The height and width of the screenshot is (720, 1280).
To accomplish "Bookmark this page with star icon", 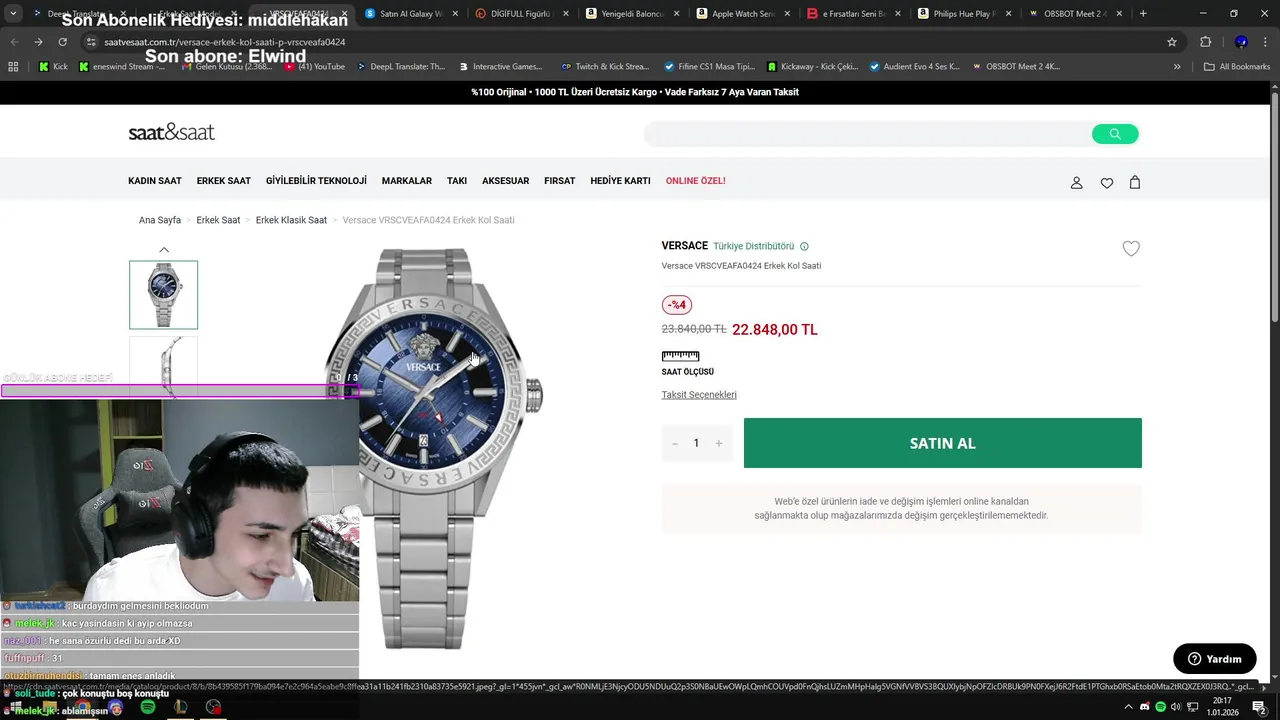I will tap(1172, 42).
